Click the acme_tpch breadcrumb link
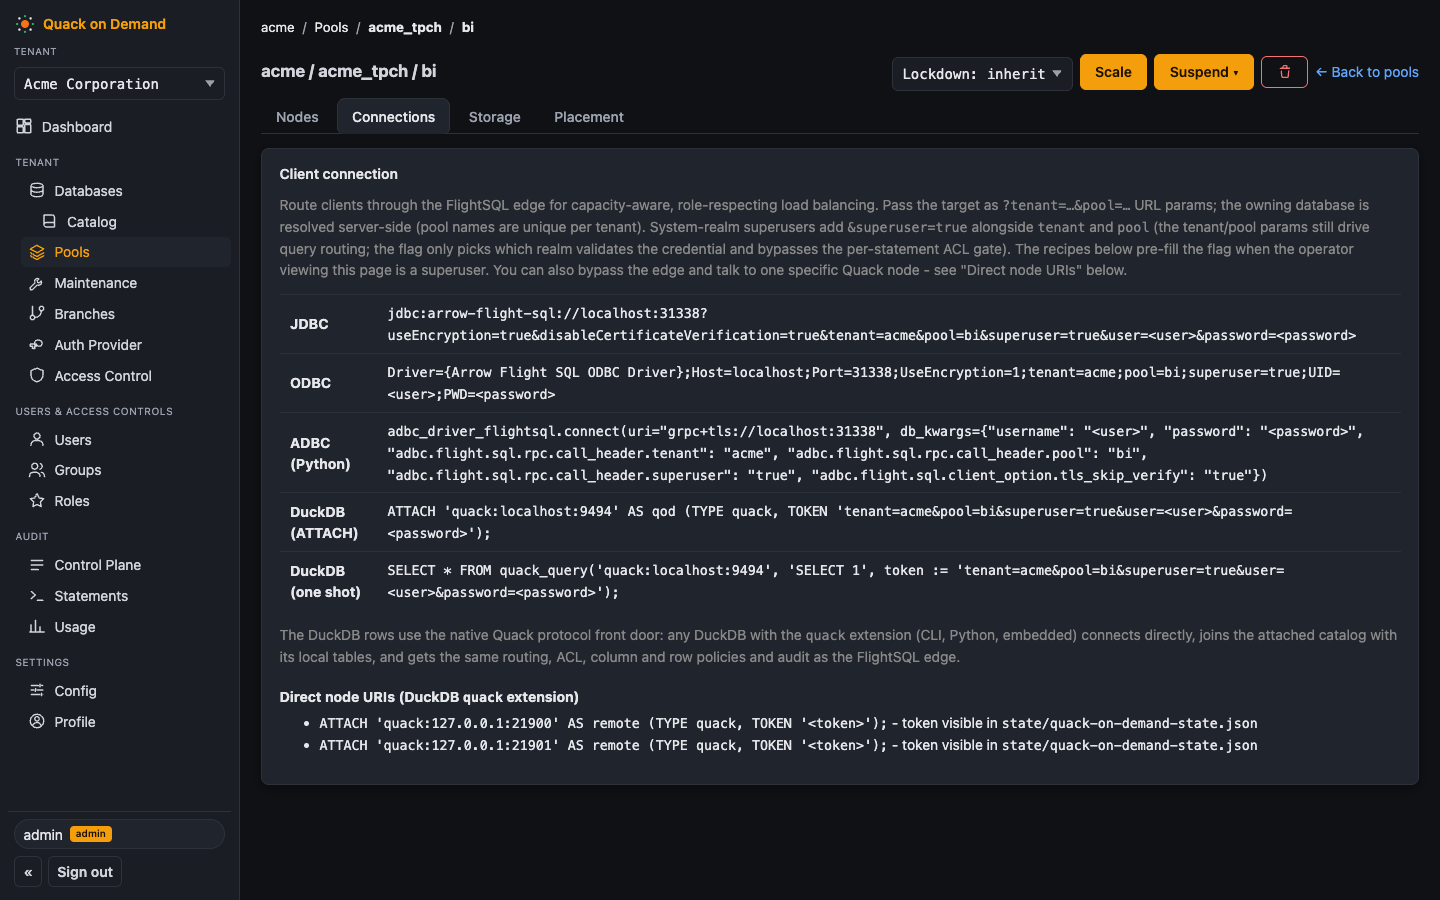 [405, 27]
